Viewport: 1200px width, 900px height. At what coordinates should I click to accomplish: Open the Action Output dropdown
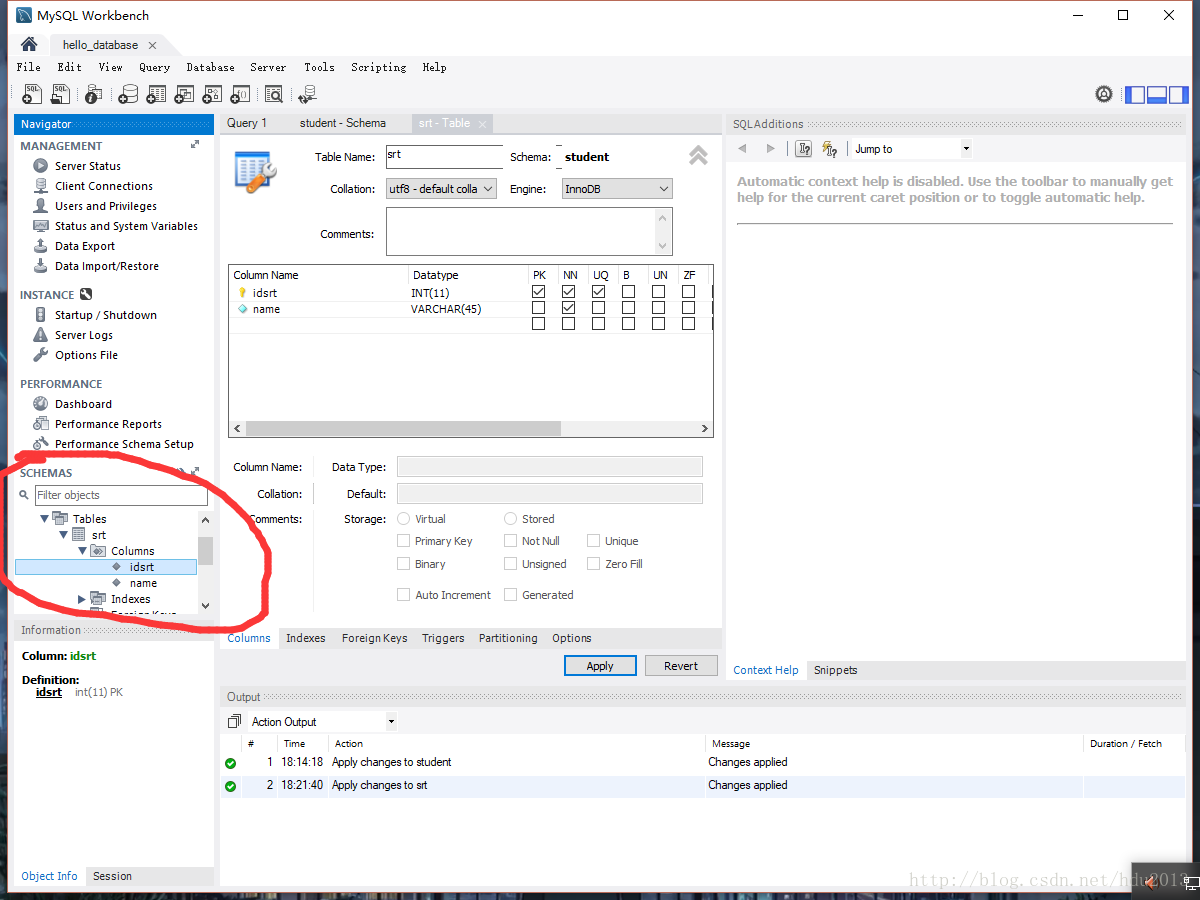click(322, 722)
